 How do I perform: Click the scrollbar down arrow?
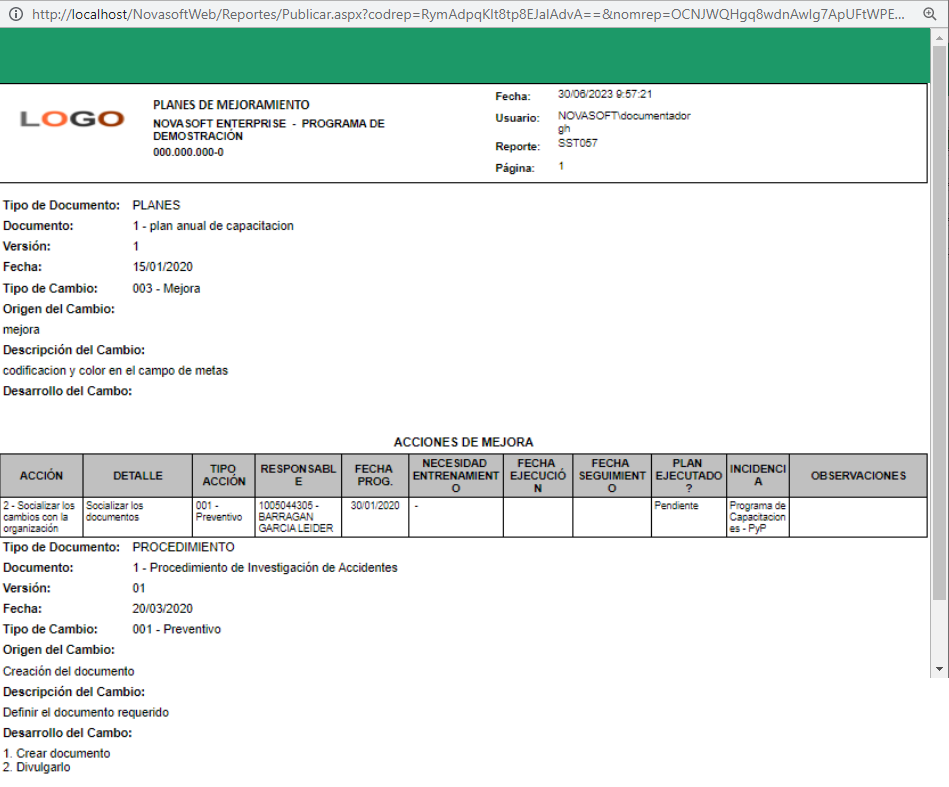click(x=939, y=669)
